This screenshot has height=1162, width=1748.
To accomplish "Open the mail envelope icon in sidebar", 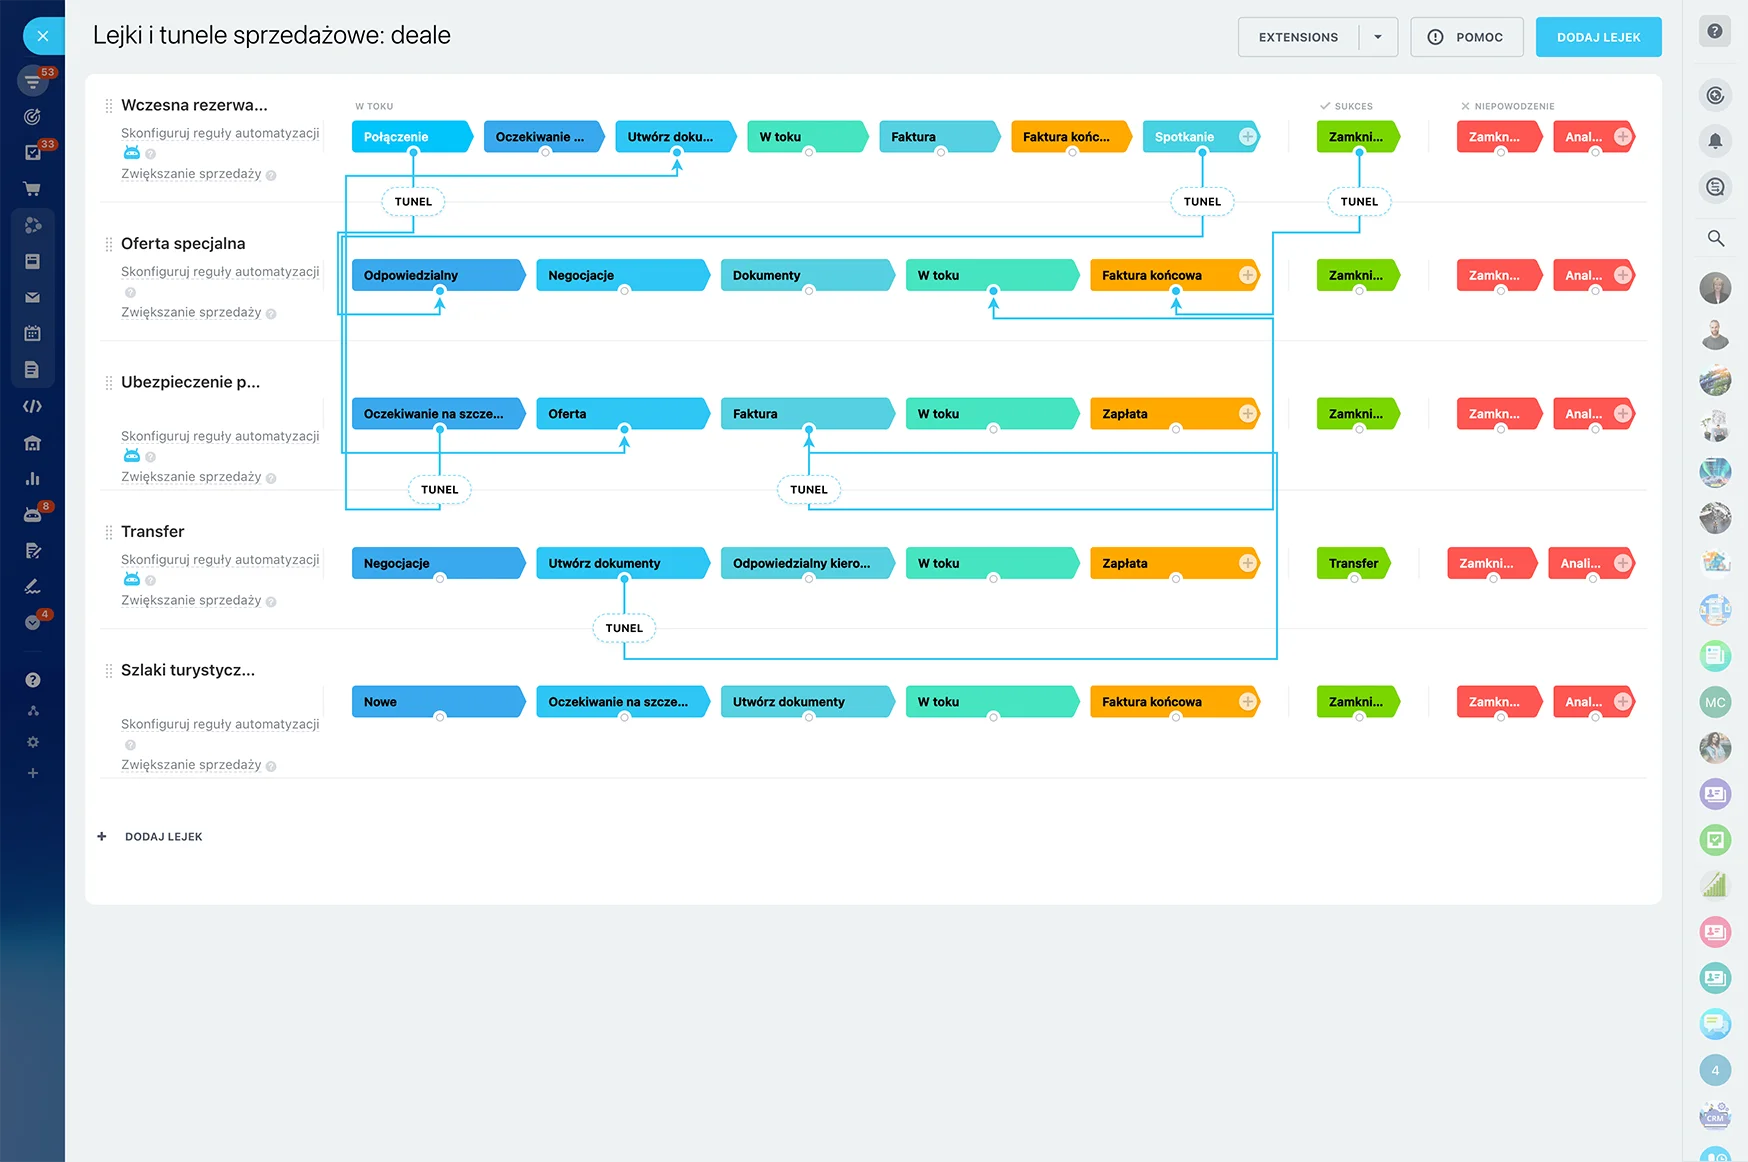I will pyautogui.click(x=32, y=297).
